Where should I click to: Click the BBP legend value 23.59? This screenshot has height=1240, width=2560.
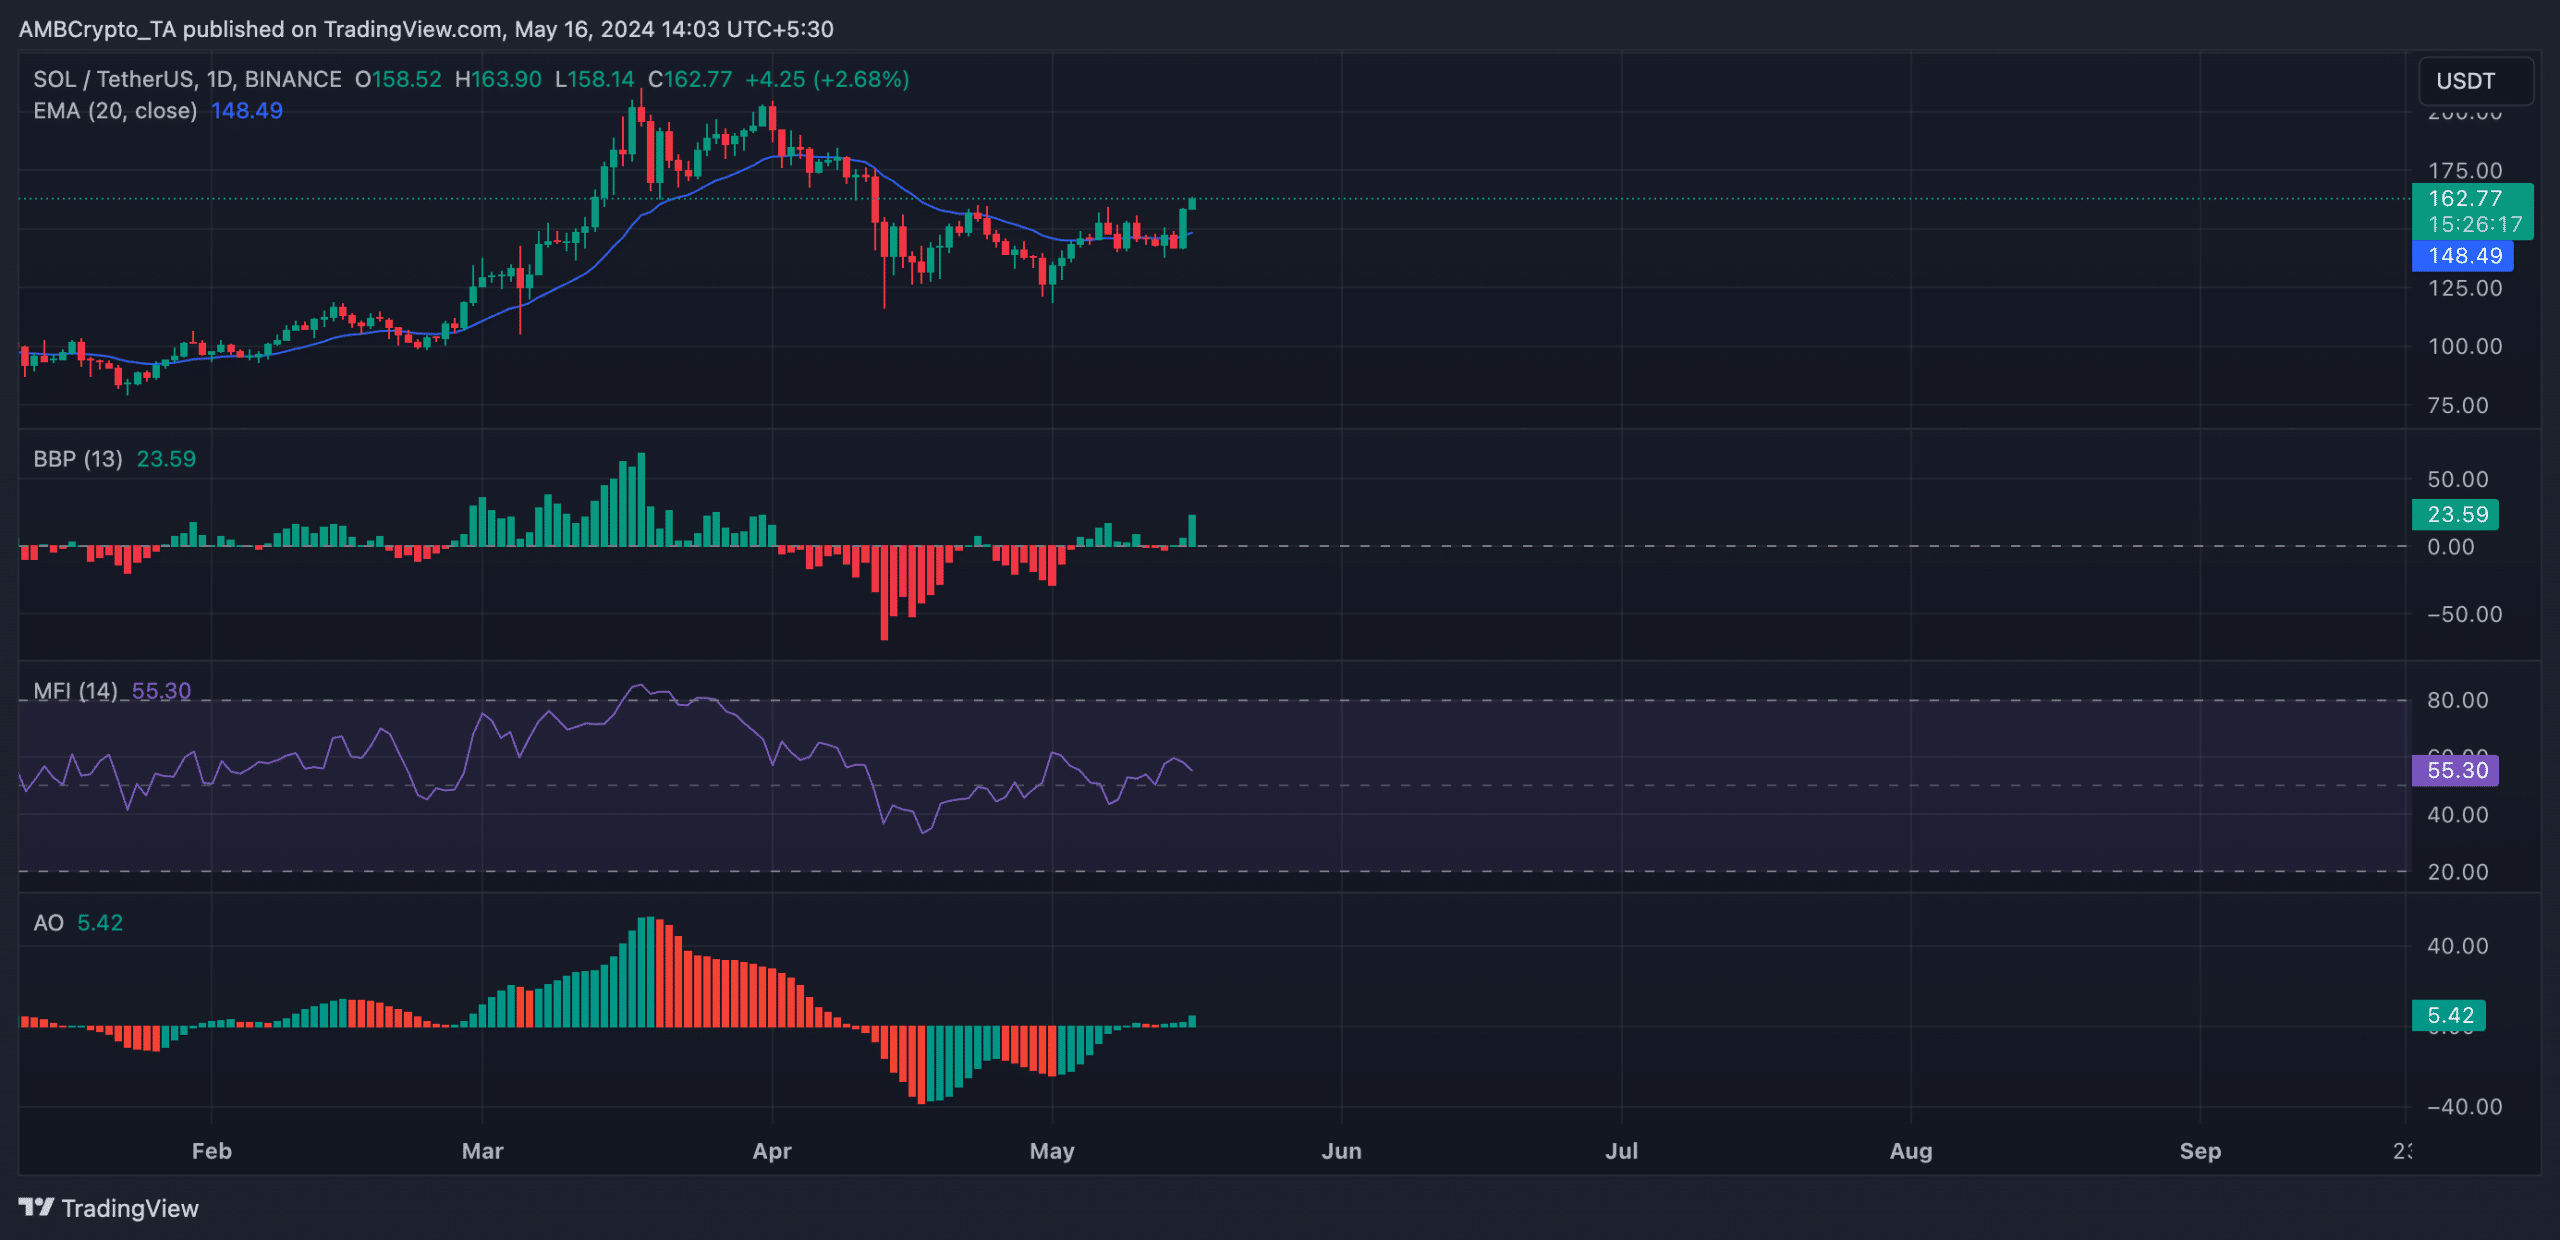tap(166, 459)
